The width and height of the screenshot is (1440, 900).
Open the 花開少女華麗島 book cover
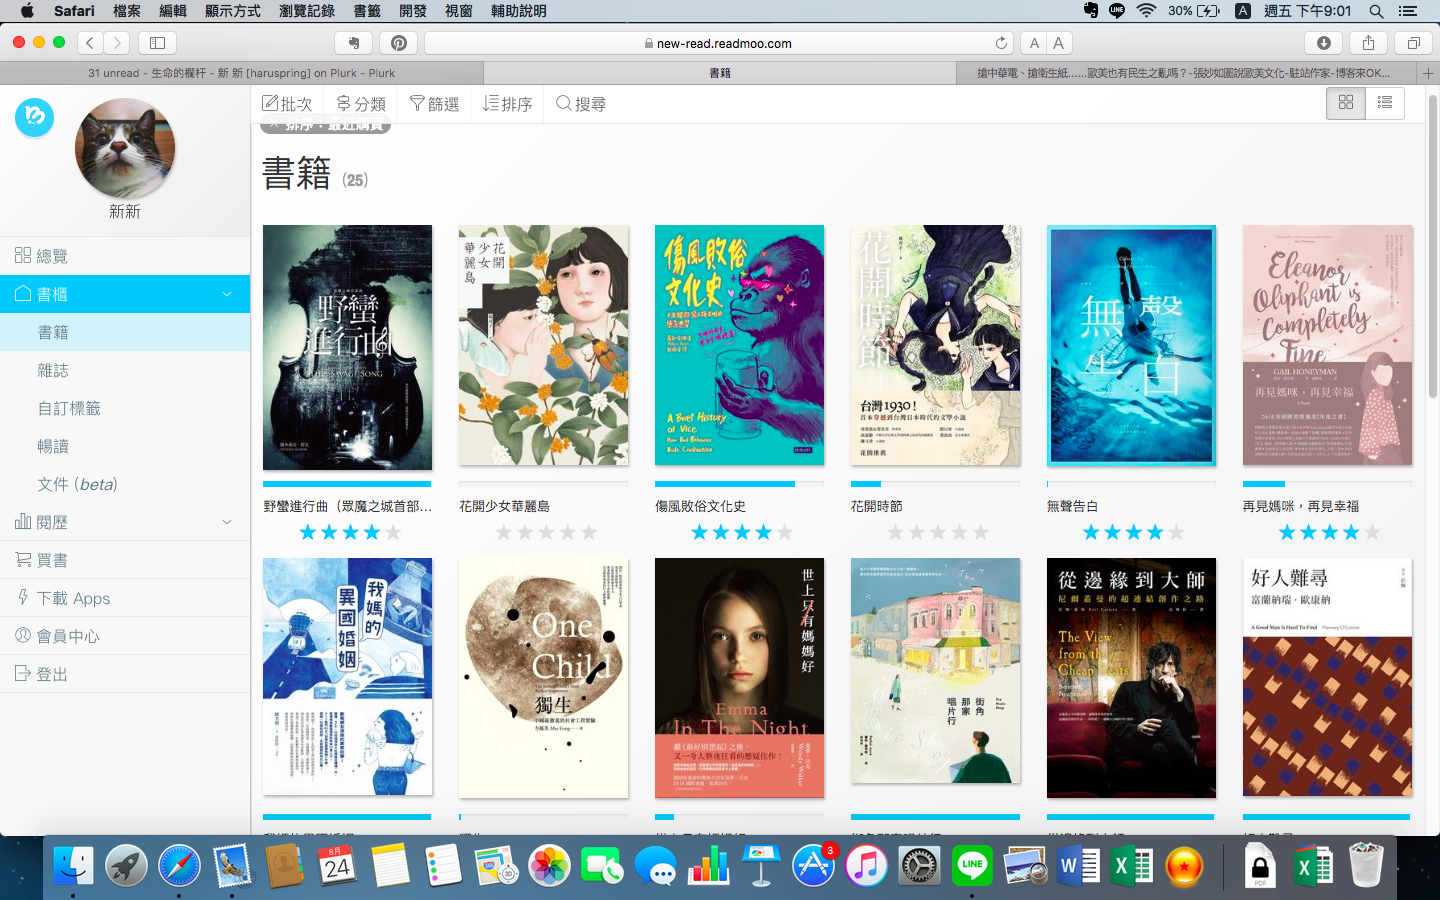pyautogui.click(x=543, y=345)
